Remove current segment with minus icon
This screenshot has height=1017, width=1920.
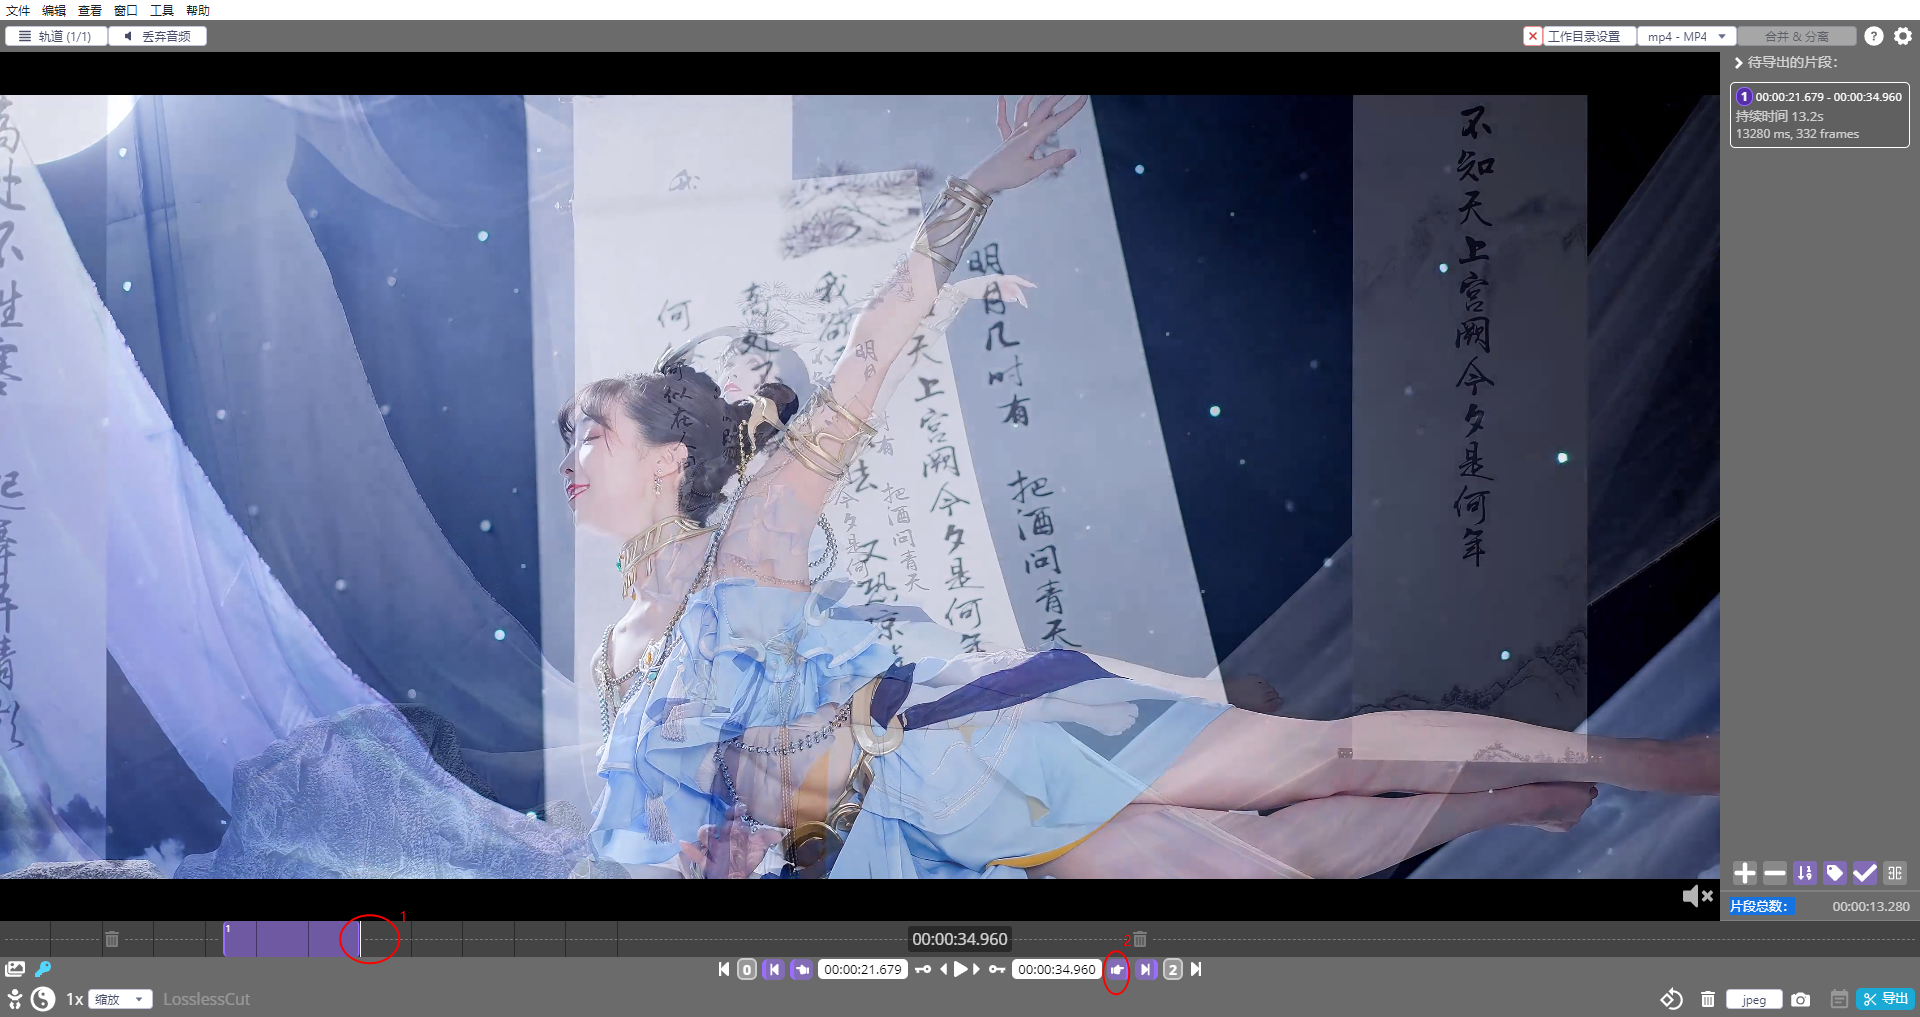[x=1775, y=873]
